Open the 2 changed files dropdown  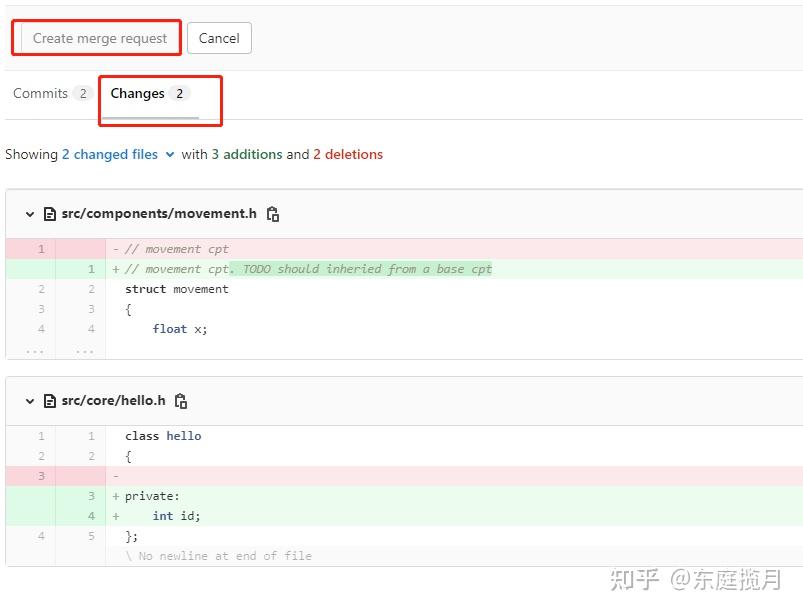pyautogui.click(x=118, y=154)
